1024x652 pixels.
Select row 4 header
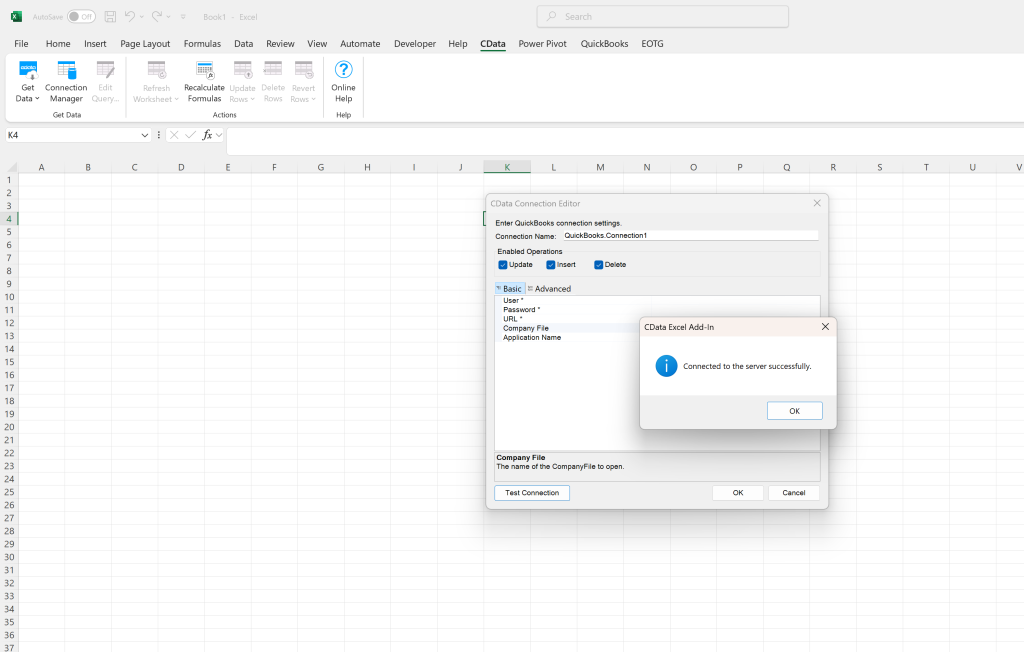pos(9,219)
